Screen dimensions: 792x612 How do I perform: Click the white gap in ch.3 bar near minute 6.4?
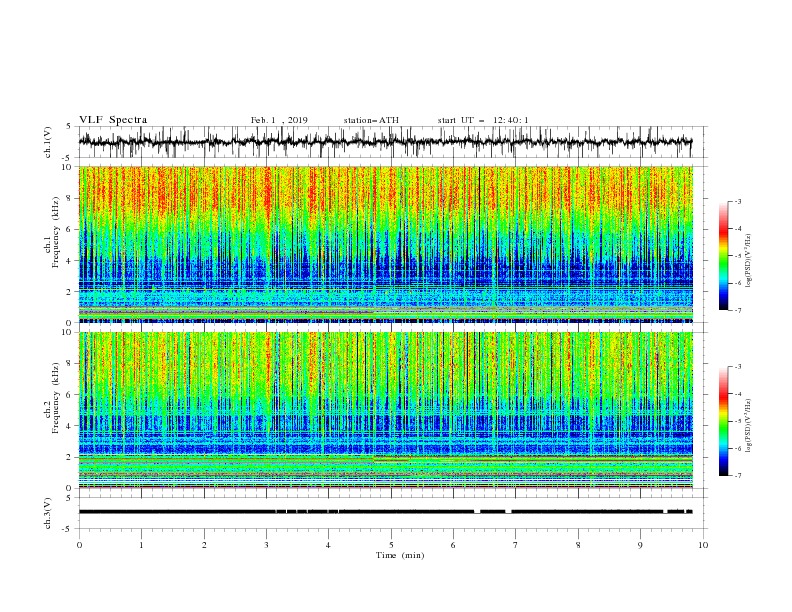pyautogui.click(x=477, y=512)
